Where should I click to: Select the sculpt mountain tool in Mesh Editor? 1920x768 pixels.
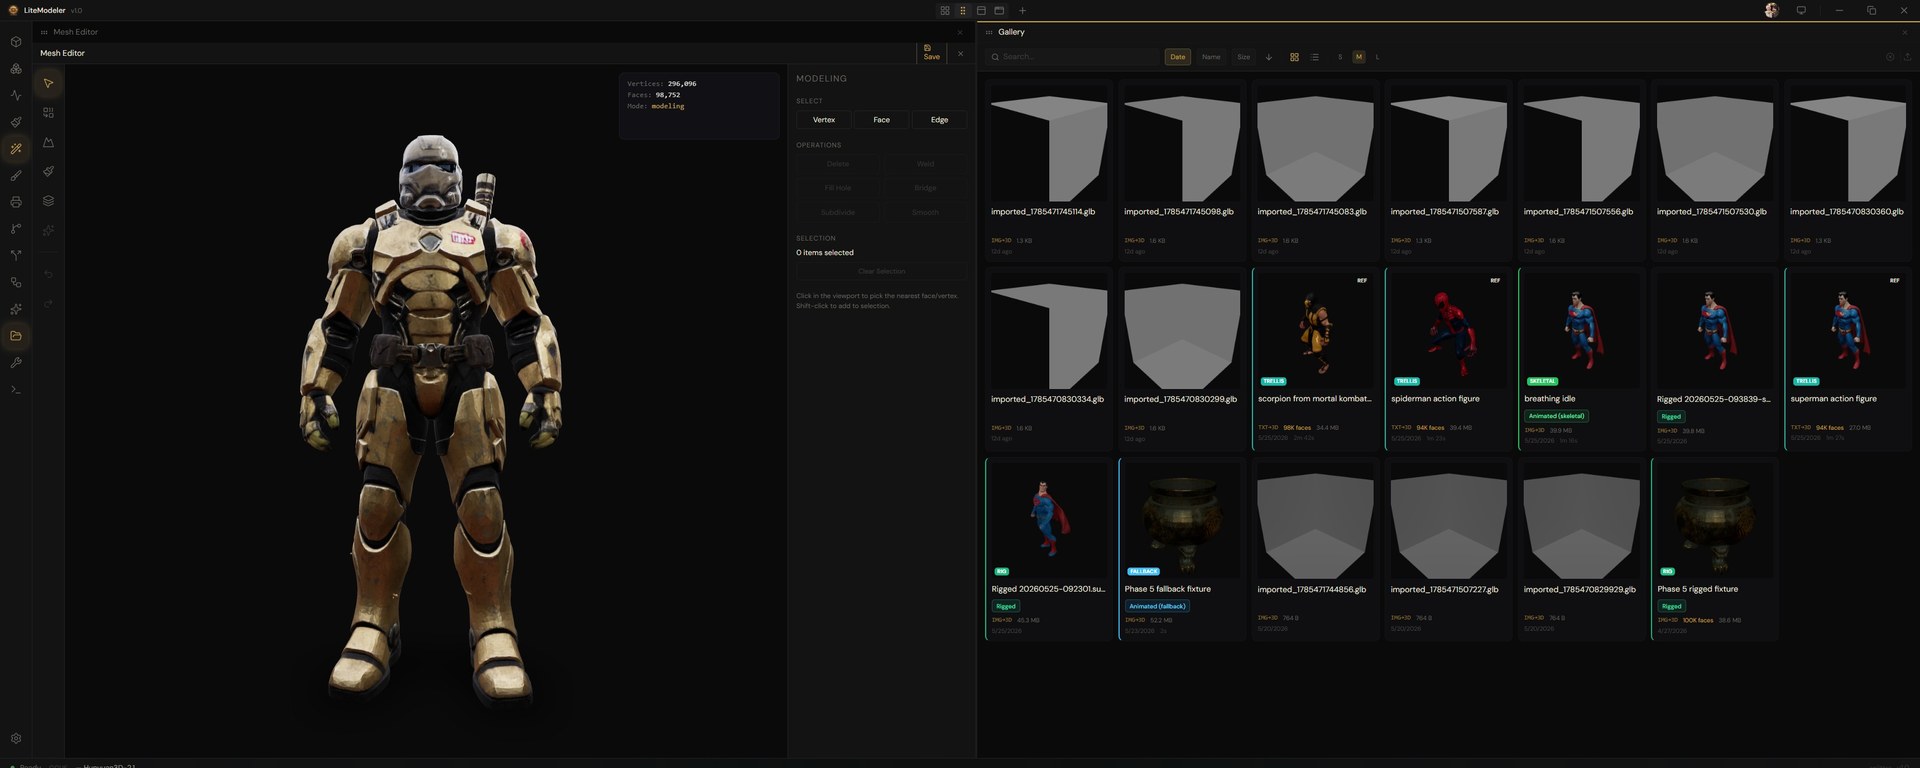point(48,142)
